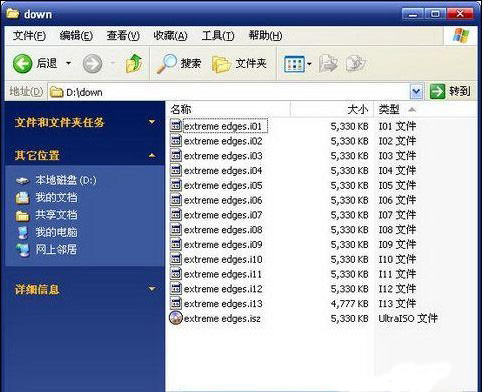
Task: Click the I07 文件 type cell
Action: [397, 215]
